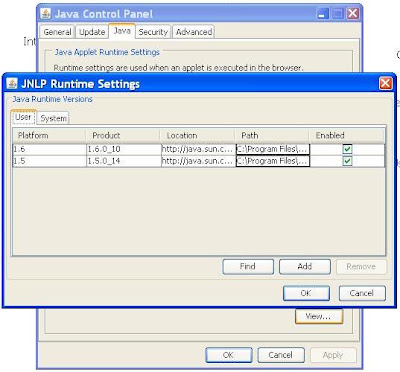Viewport: 400px width, 372px height.
Task: Uncheck Enabled for the 1.6 platform row
Action: tap(347, 149)
